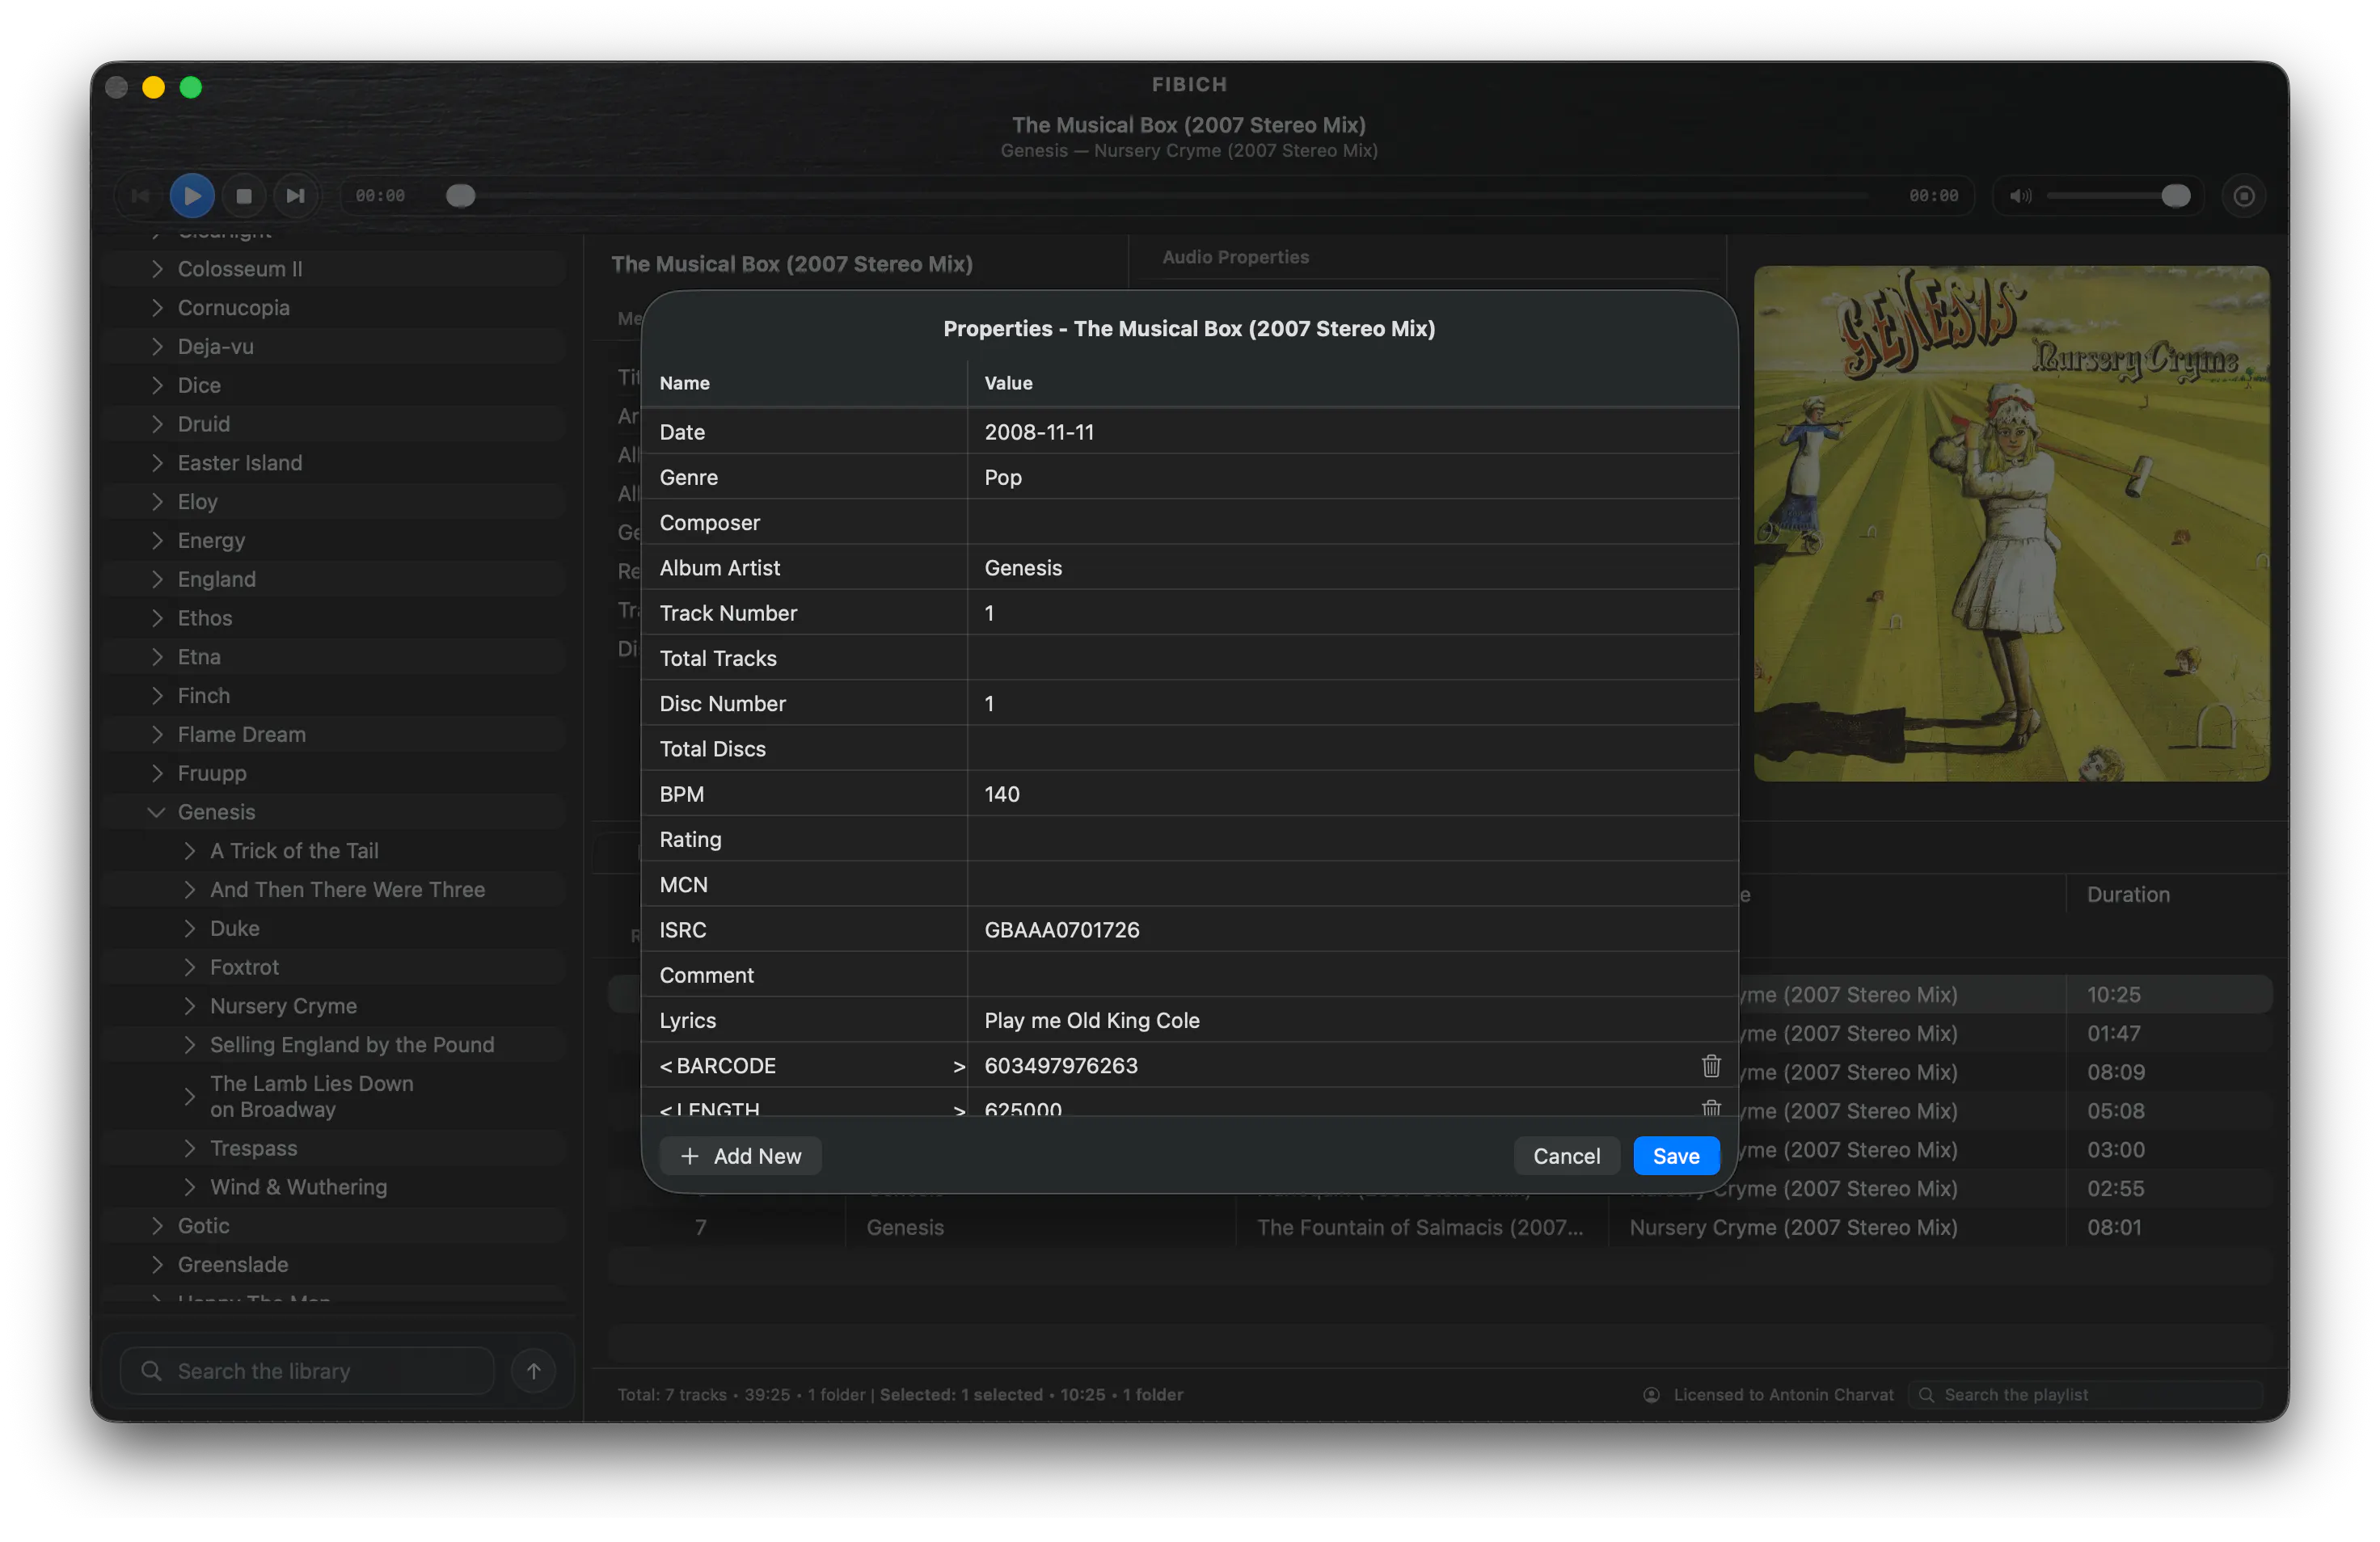
Task: Adjust the volume slider knob
Action: pos(2175,196)
